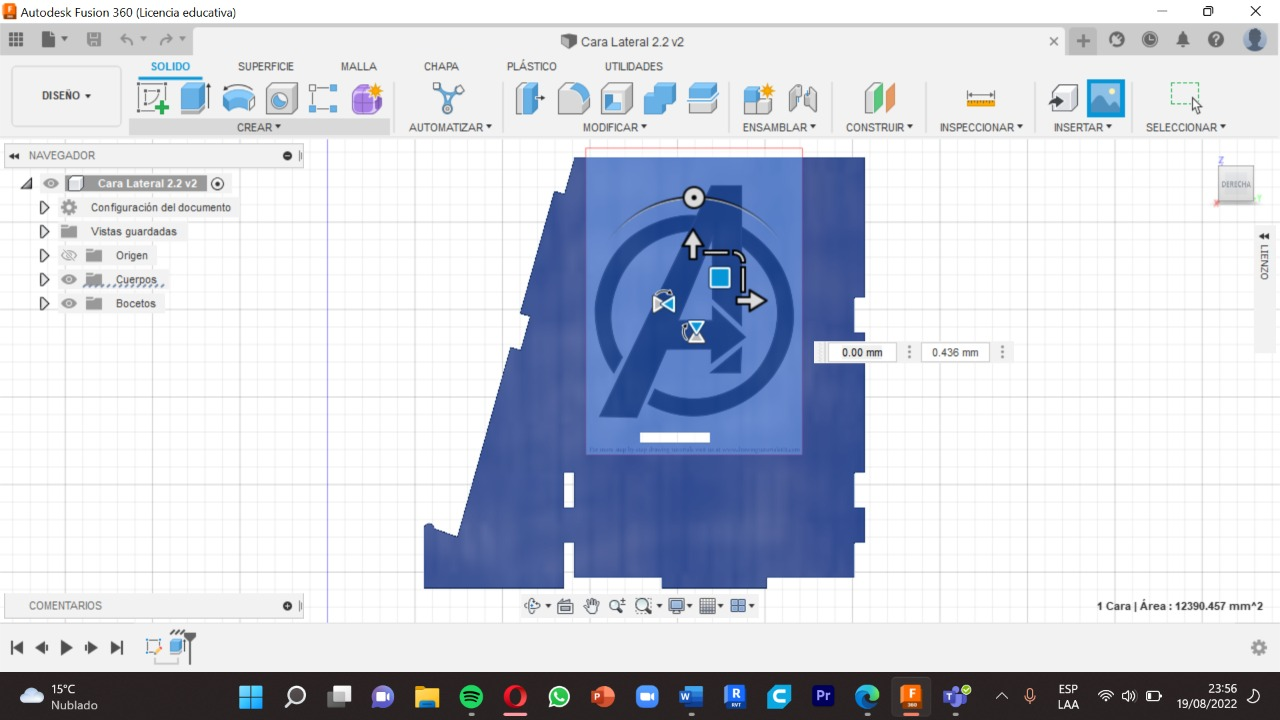The height and width of the screenshot is (720, 1280).
Task: Open the Rectangular Pattern tool
Action: pos(323,98)
